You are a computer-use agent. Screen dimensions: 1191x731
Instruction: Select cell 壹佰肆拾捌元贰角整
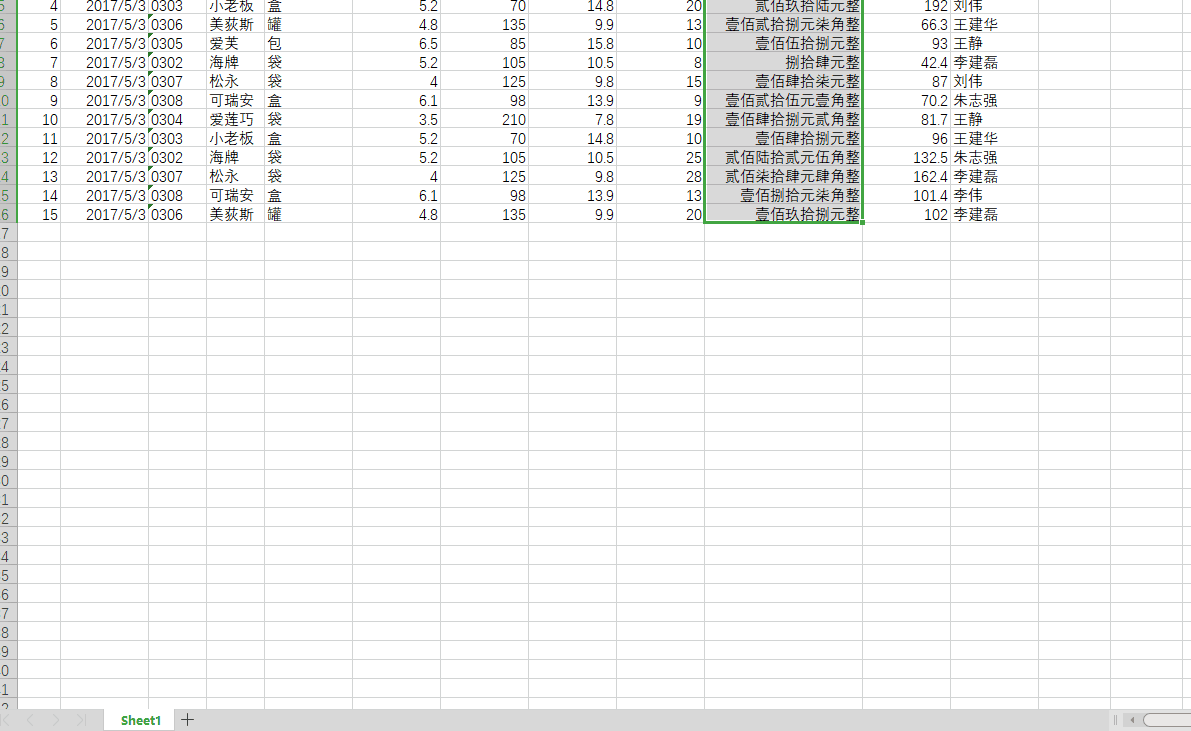[784, 119]
